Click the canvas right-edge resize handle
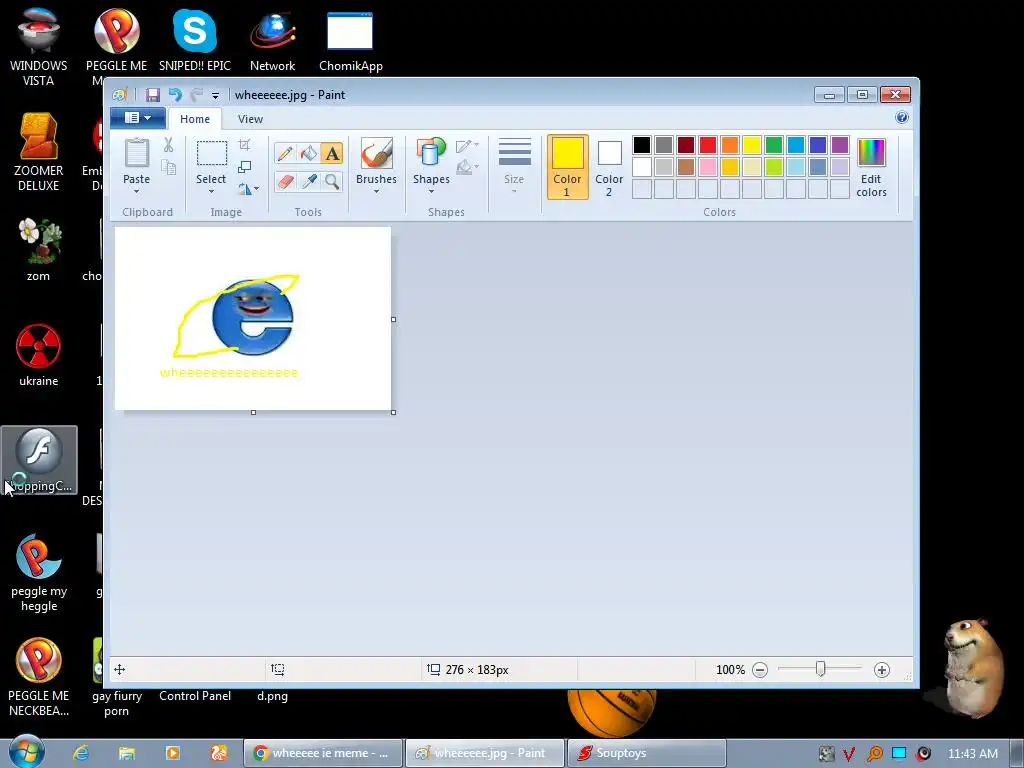The height and width of the screenshot is (768, 1024). 393,319
